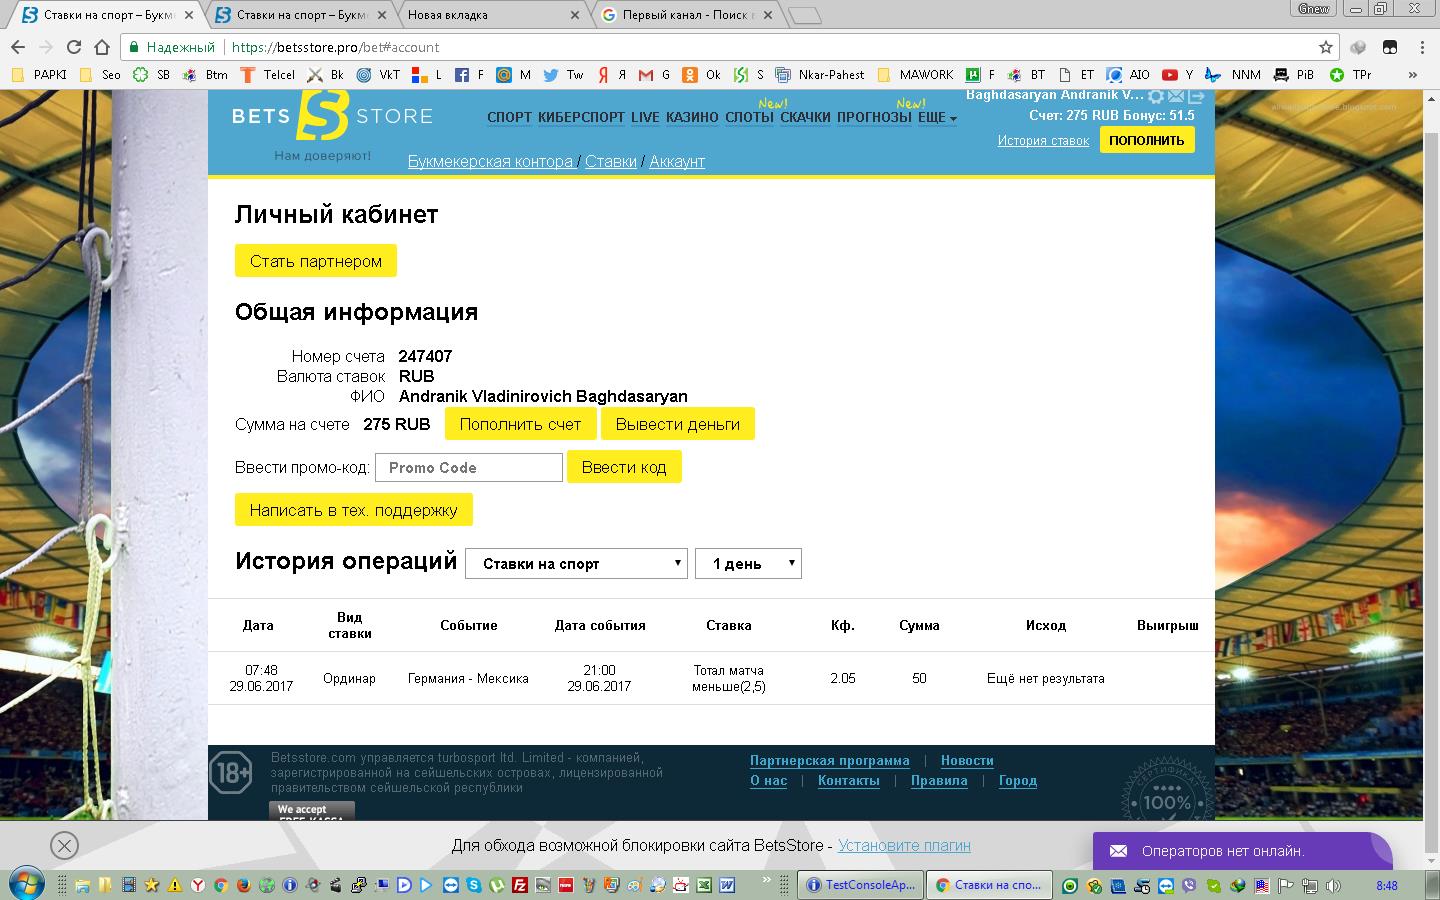Expand the 'ЕЩЕ' navigation menu

(937, 117)
